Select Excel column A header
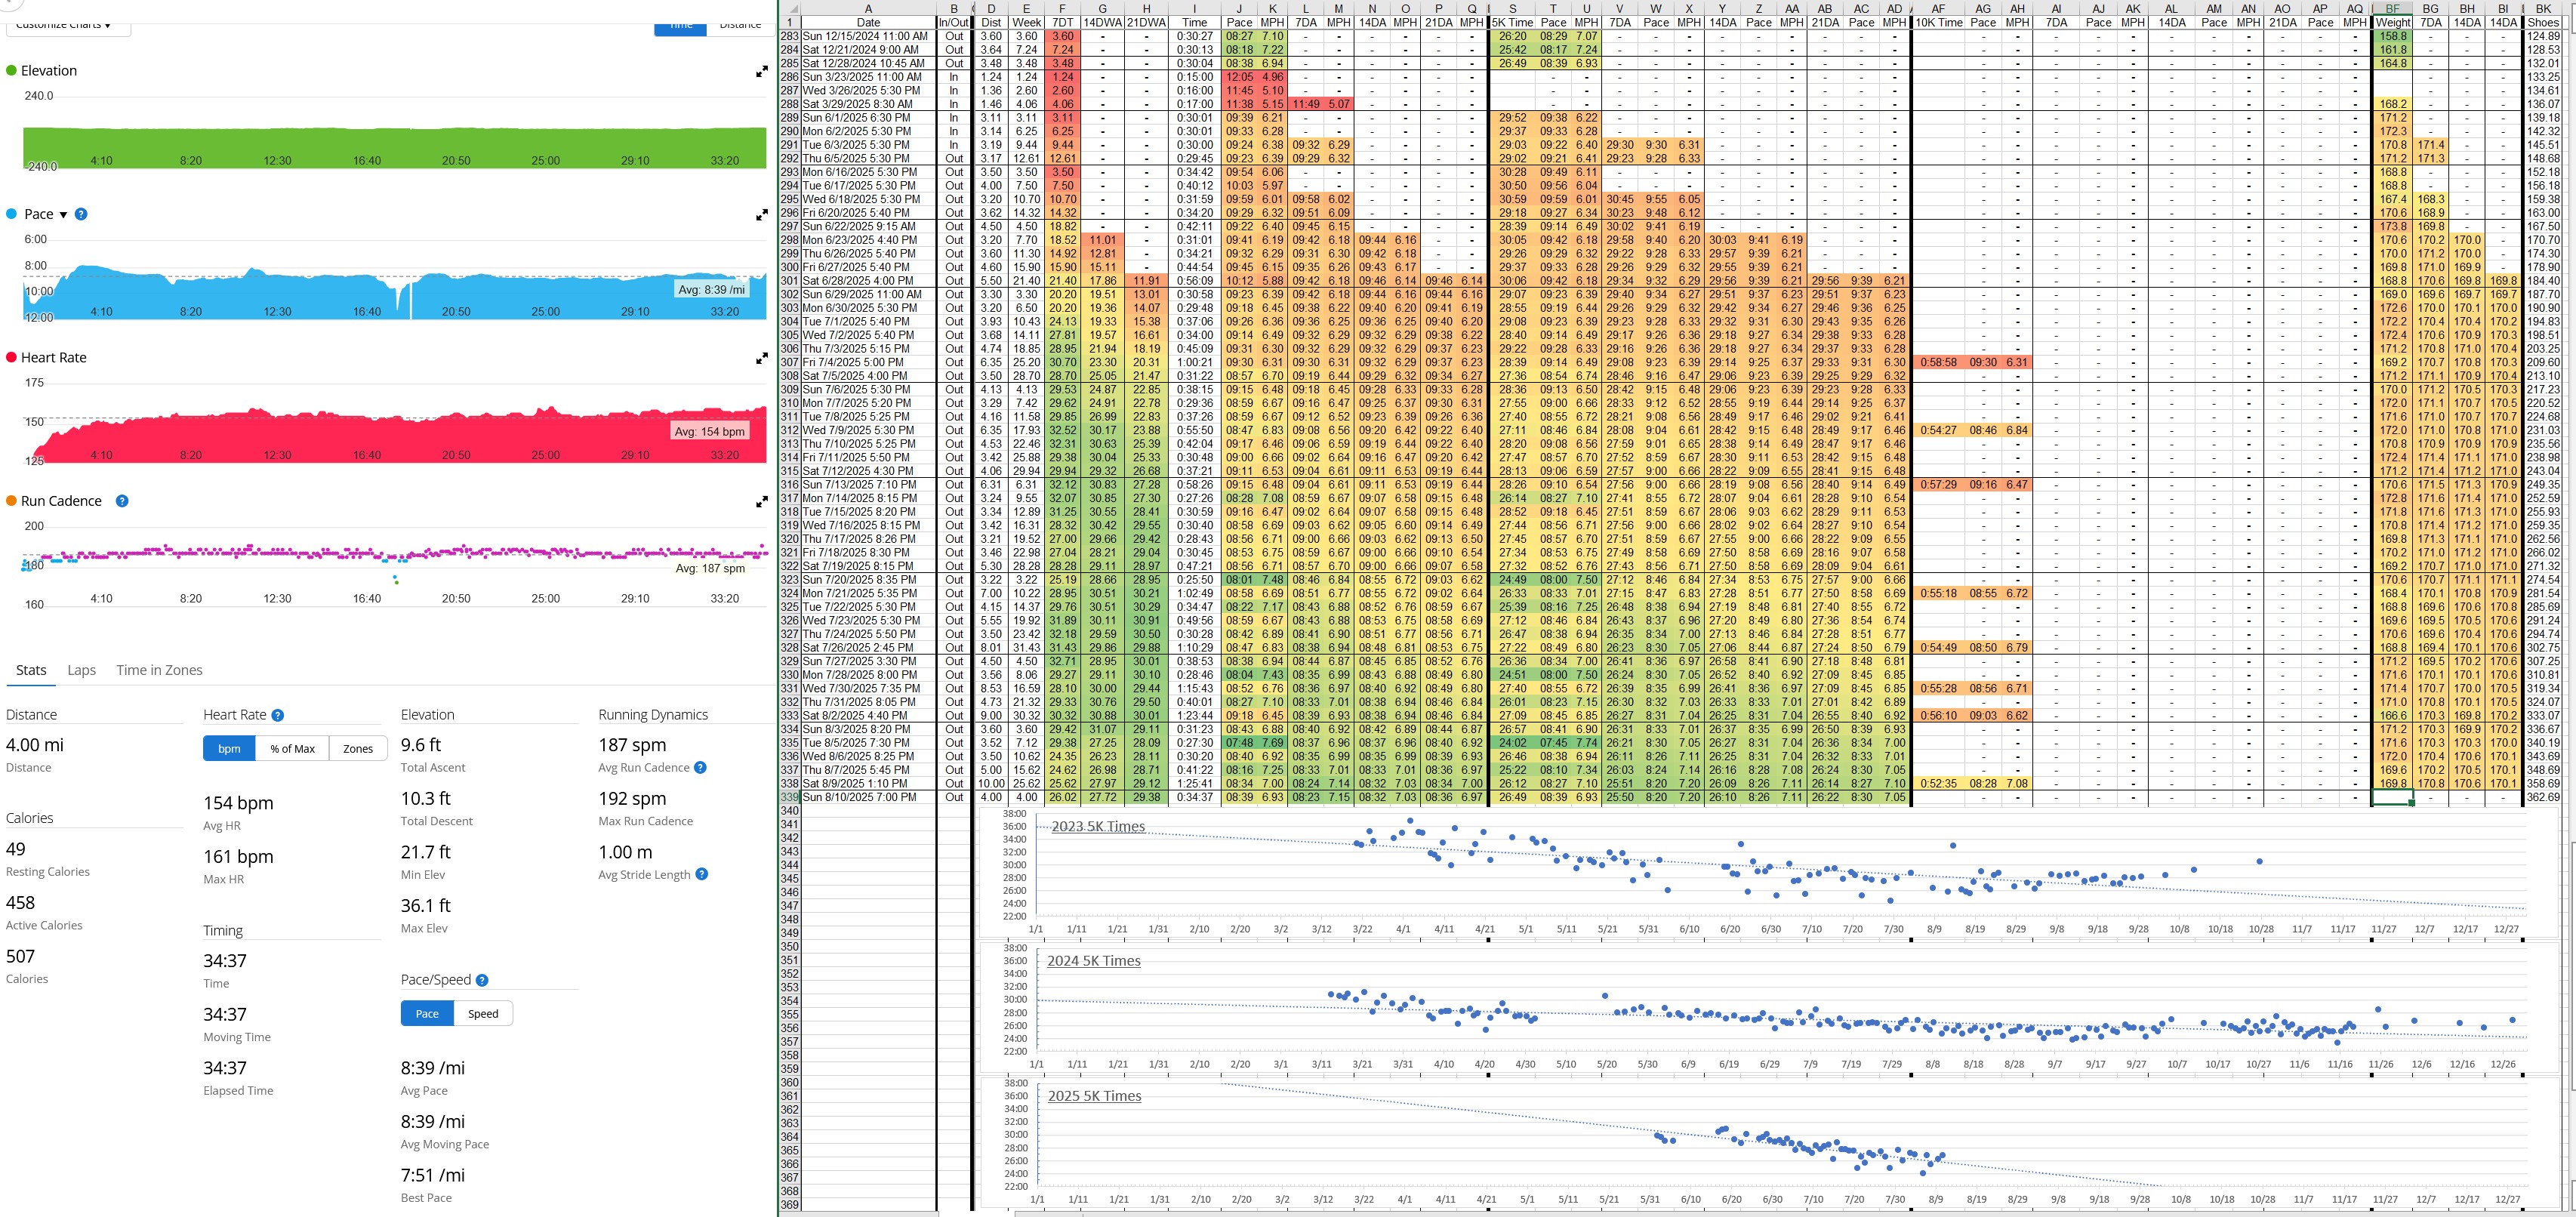The image size is (2576, 1217). [x=868, y=9]
